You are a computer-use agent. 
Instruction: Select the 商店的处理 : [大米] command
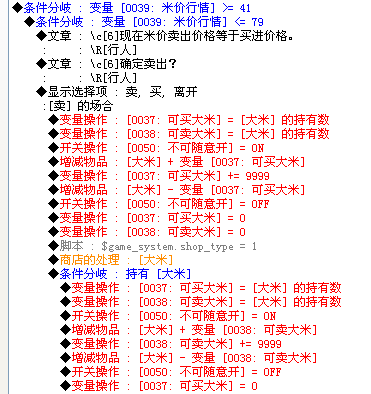[x=111, y=260]
